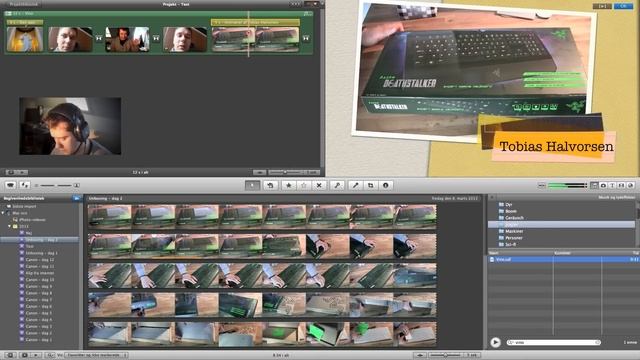Click transition icon after second project clip
Viewport: 640px width, 360px height.
pos(99,38)
